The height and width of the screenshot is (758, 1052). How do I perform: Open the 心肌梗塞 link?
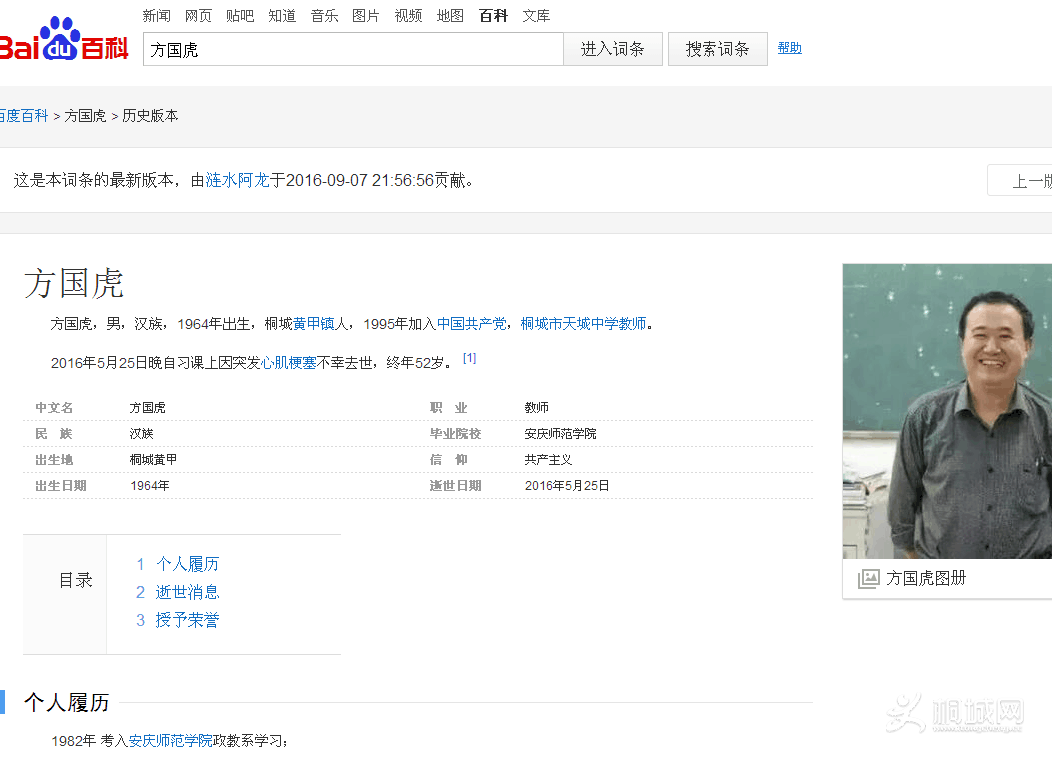click(289, 363)
